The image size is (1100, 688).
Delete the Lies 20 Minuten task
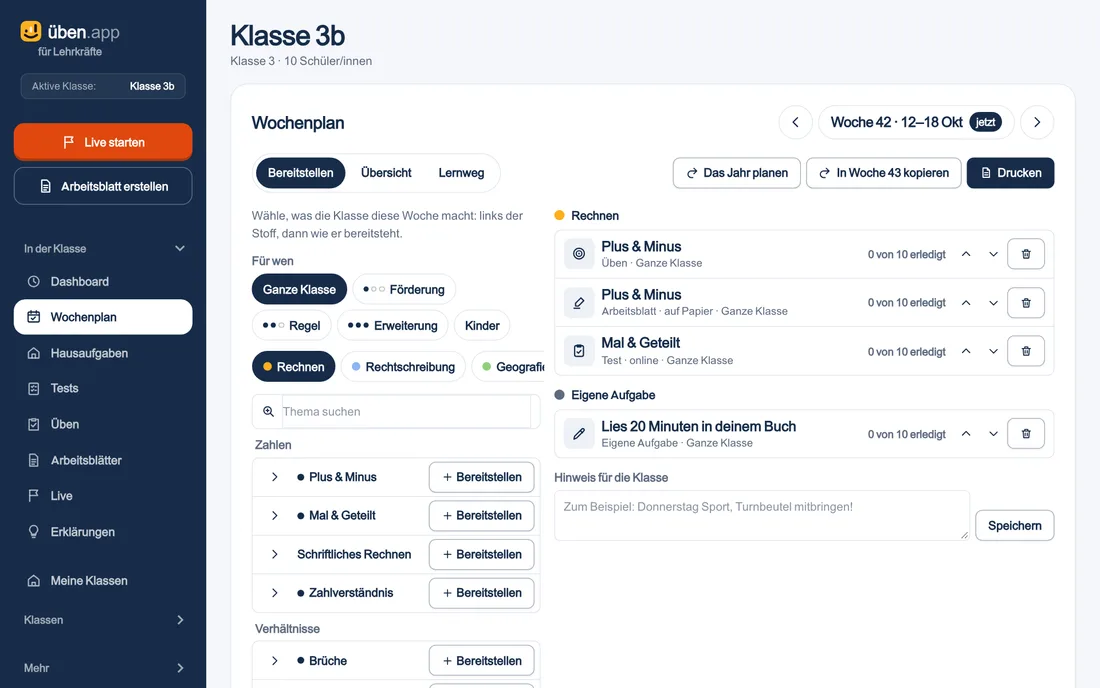pyautogui.click(x=1026, y=434)
